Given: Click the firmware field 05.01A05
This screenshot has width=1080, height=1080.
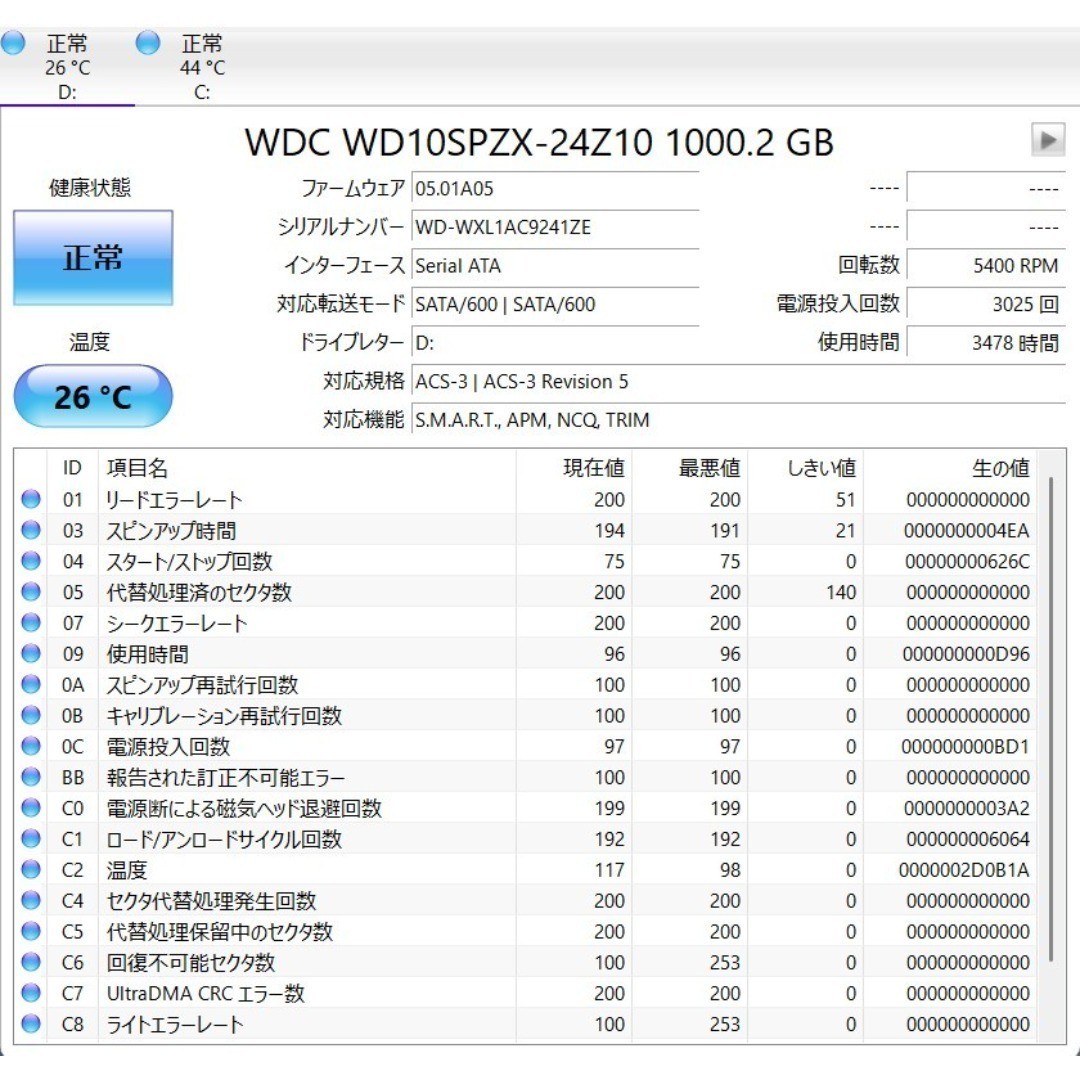Looking at the screenshot, I should 555,188.
